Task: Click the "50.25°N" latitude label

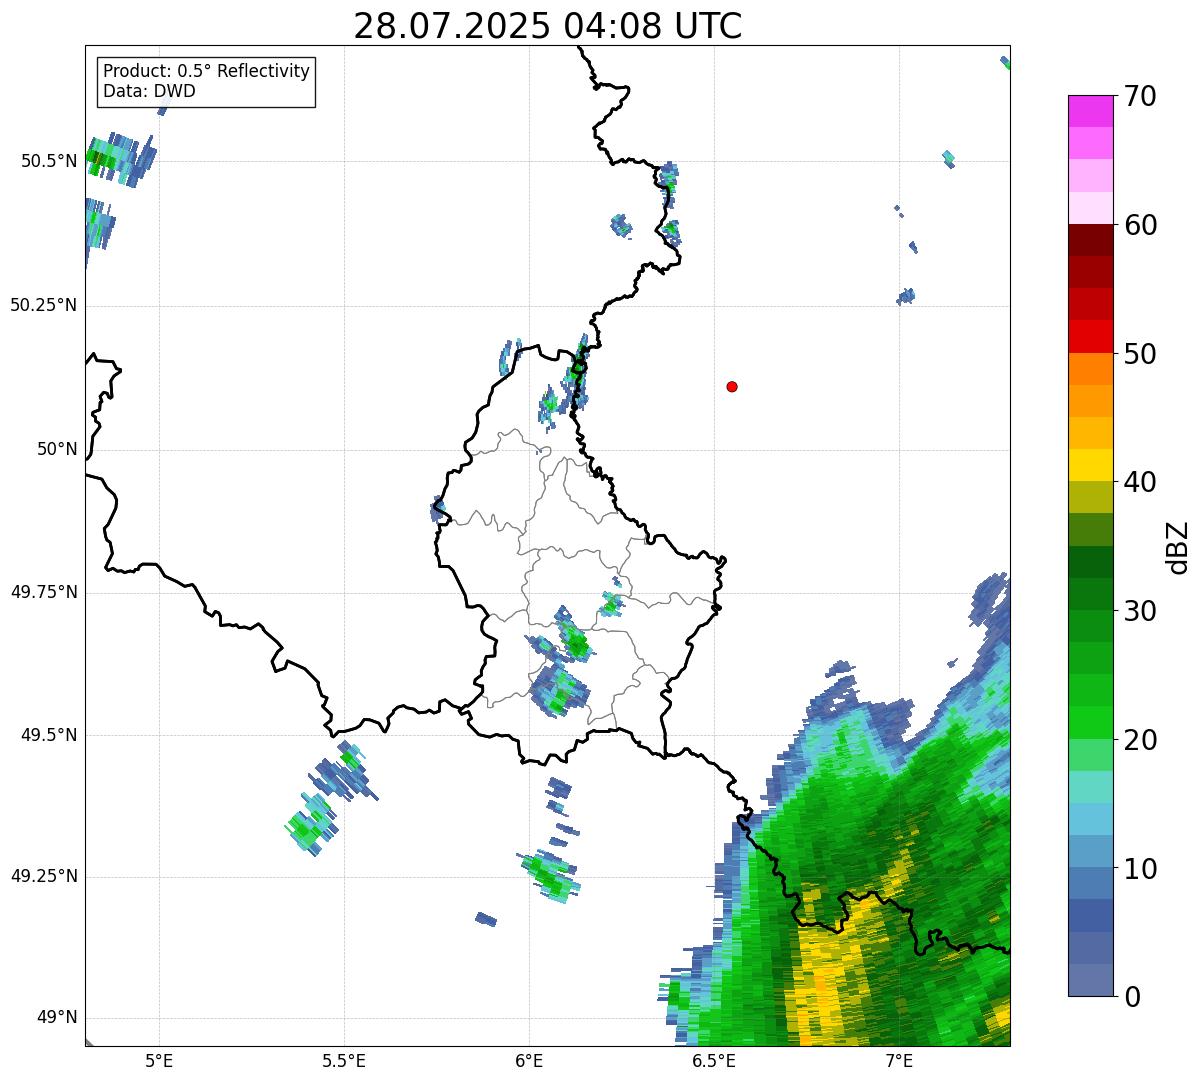Action: [x=43, y=305]
